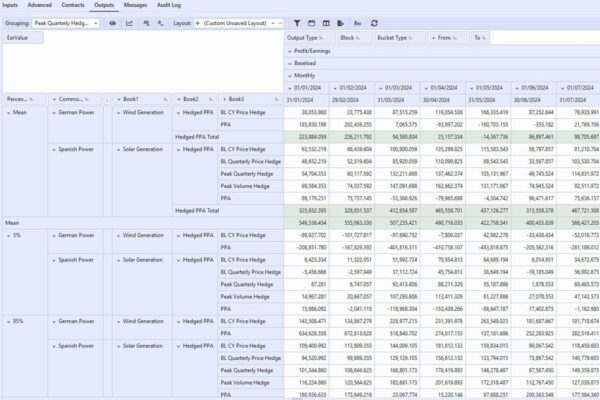Click the sort icon on Book2 header

(x=211, y=100)
